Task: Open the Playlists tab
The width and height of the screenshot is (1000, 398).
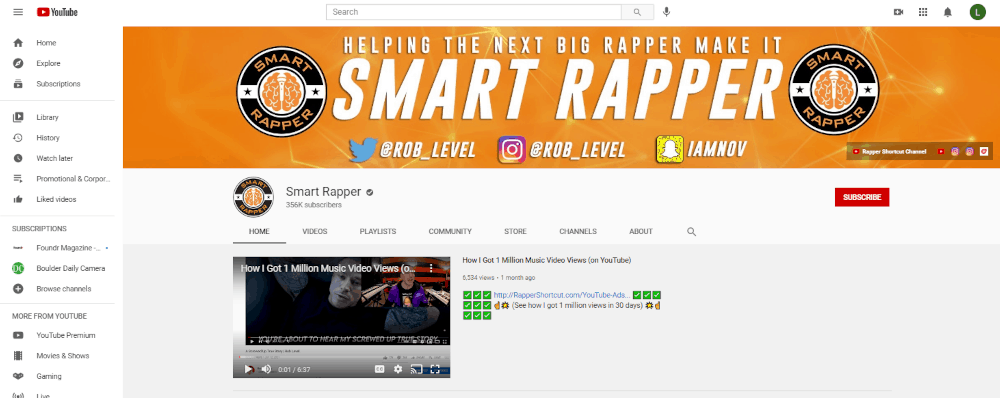Action: point(378,232)
